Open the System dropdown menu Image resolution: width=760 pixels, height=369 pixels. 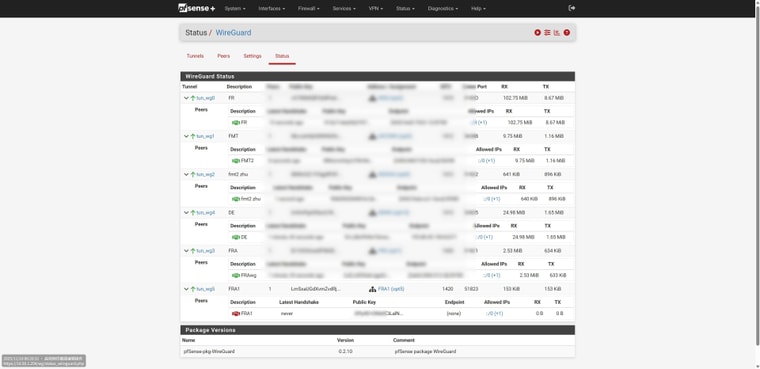[235, 9]
